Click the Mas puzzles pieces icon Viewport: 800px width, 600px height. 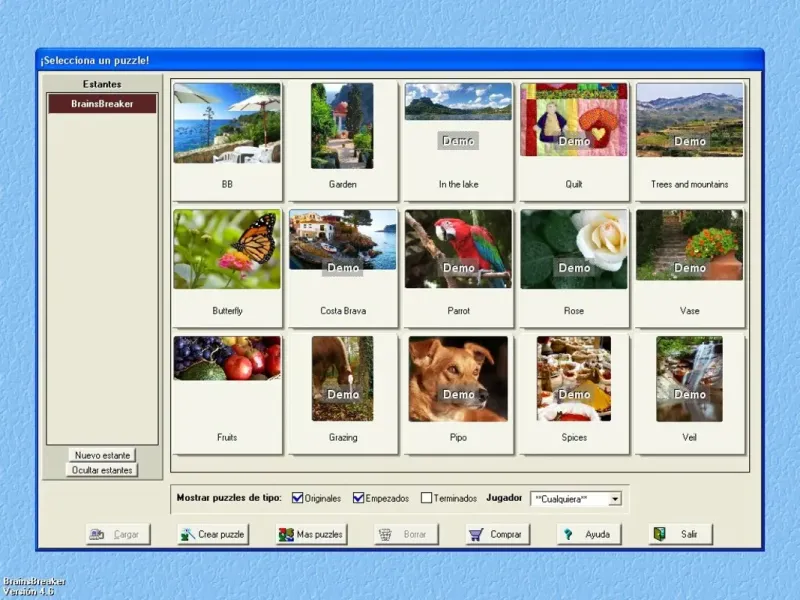pyautogui.click(x=286, y=534)
